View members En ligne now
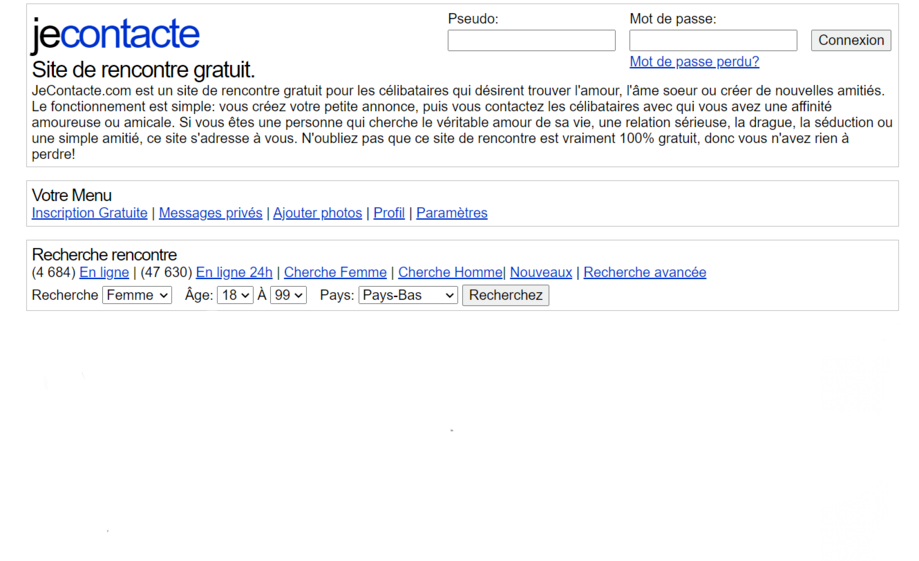Image resolution: width=919 pixels, height=561 pixels. 104,272
